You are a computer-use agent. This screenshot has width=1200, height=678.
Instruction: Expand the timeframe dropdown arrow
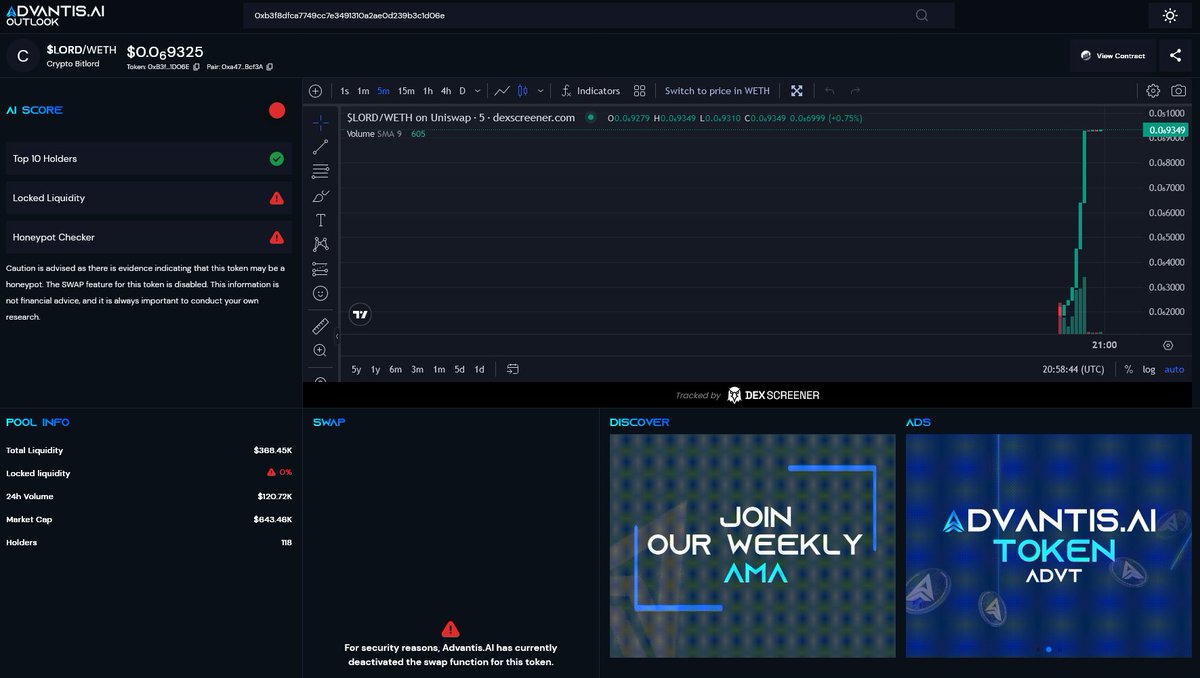(x=478, y=91)
